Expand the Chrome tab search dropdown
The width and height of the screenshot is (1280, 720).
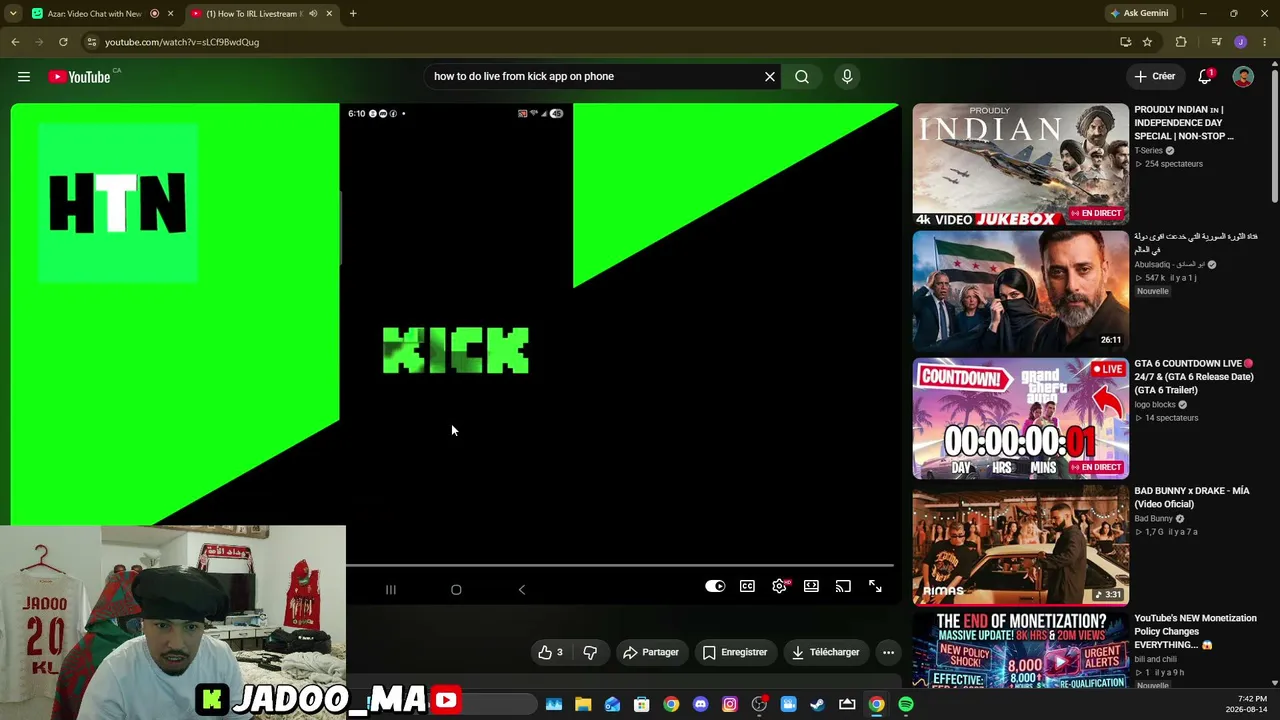(x=13, y=14)
